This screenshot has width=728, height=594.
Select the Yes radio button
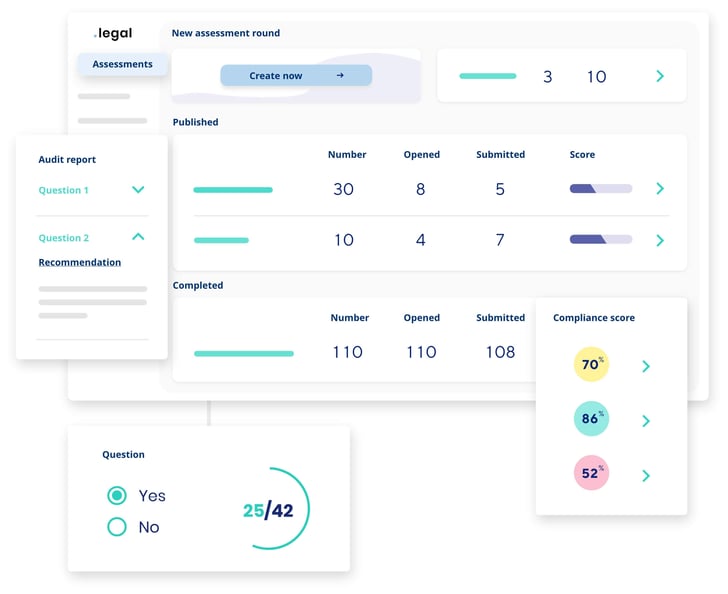coord(117,496)
